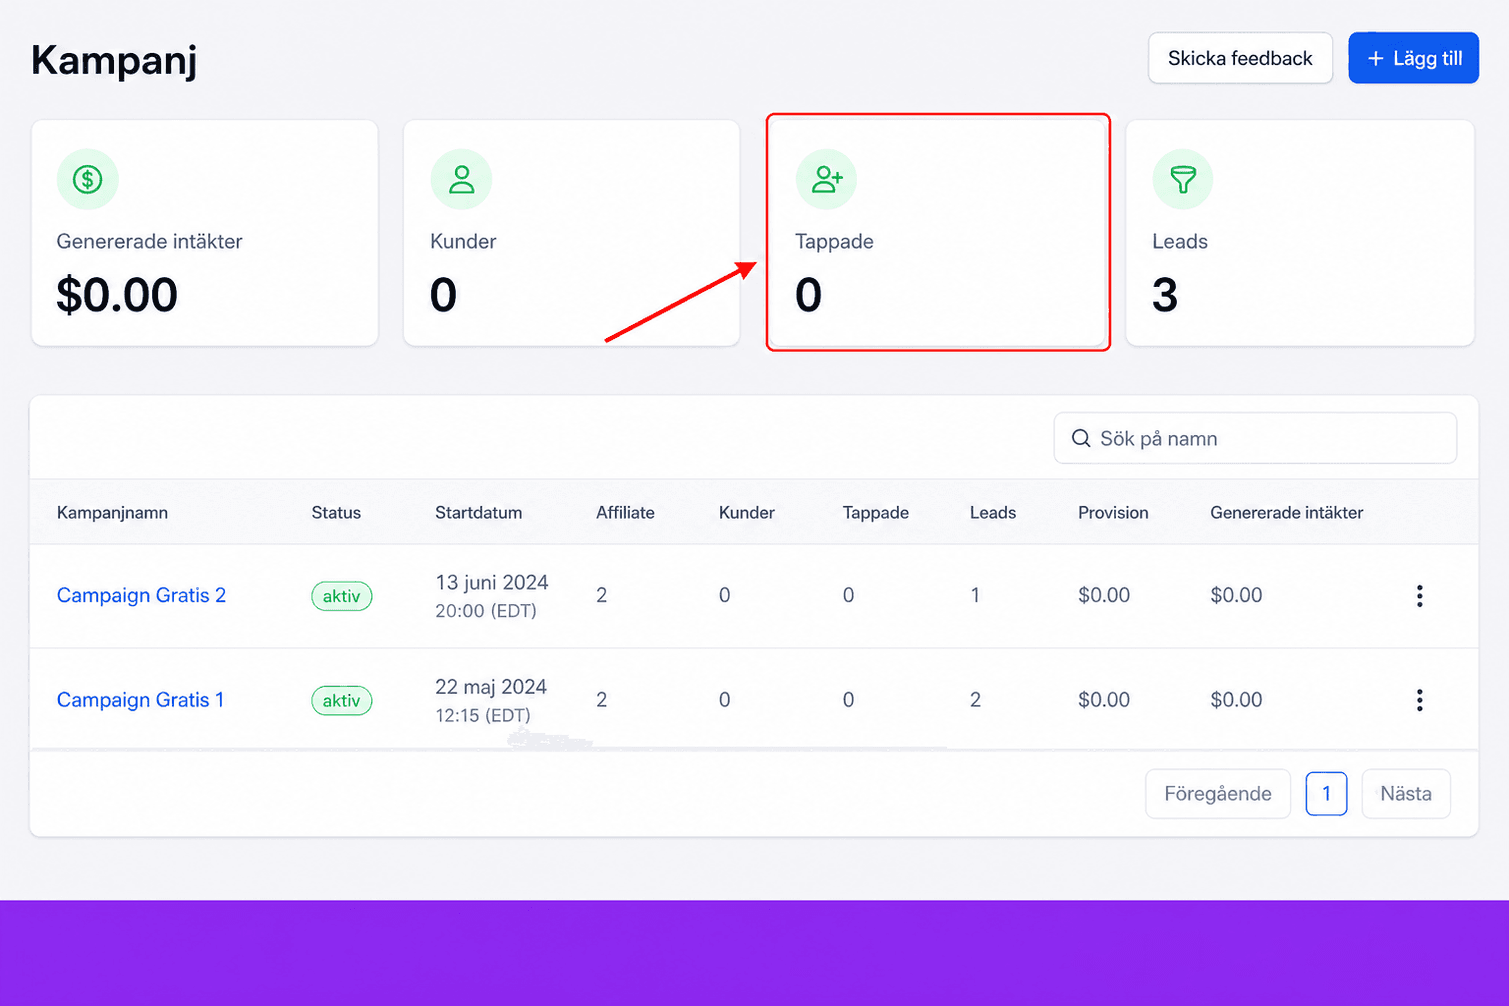Focus the Sök på namn search field
The width and height of the screenshot is (1509, 1006).
tap(1255, 439)
